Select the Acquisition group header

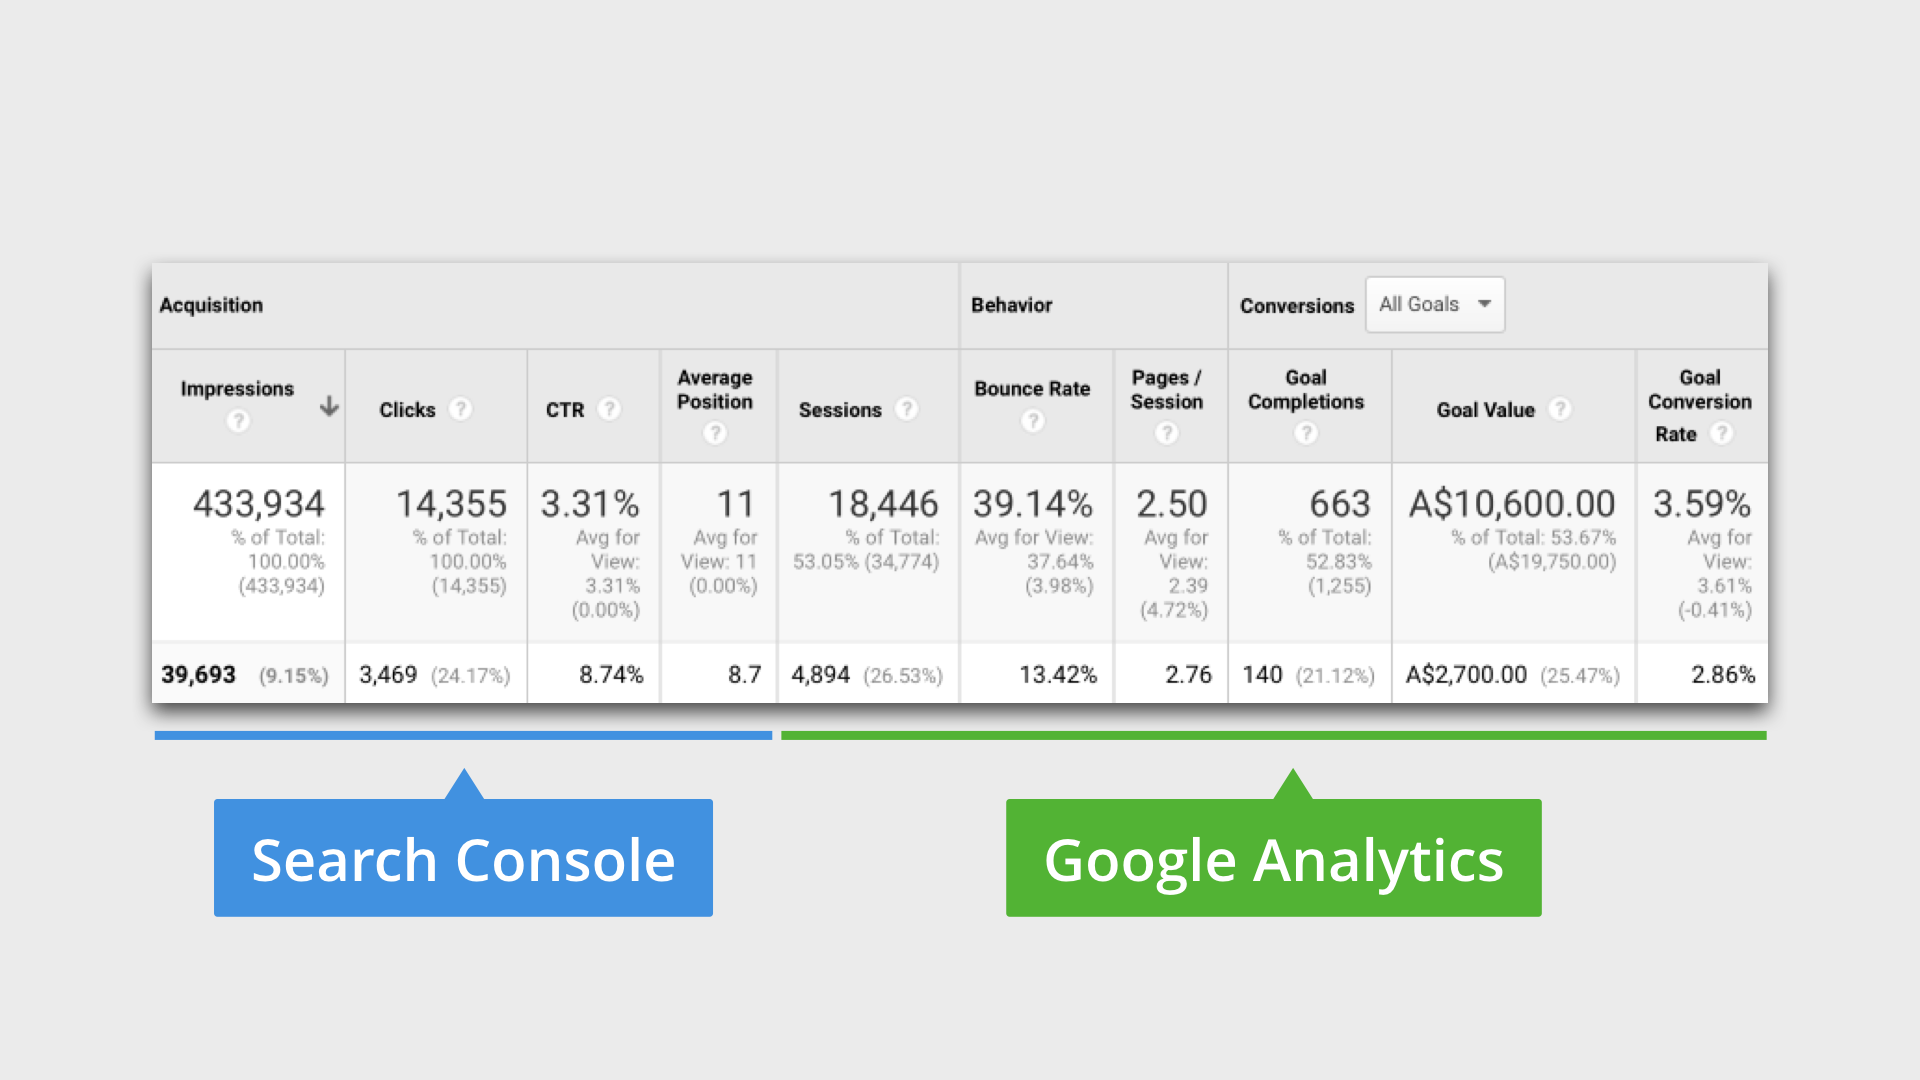point(211,305)
